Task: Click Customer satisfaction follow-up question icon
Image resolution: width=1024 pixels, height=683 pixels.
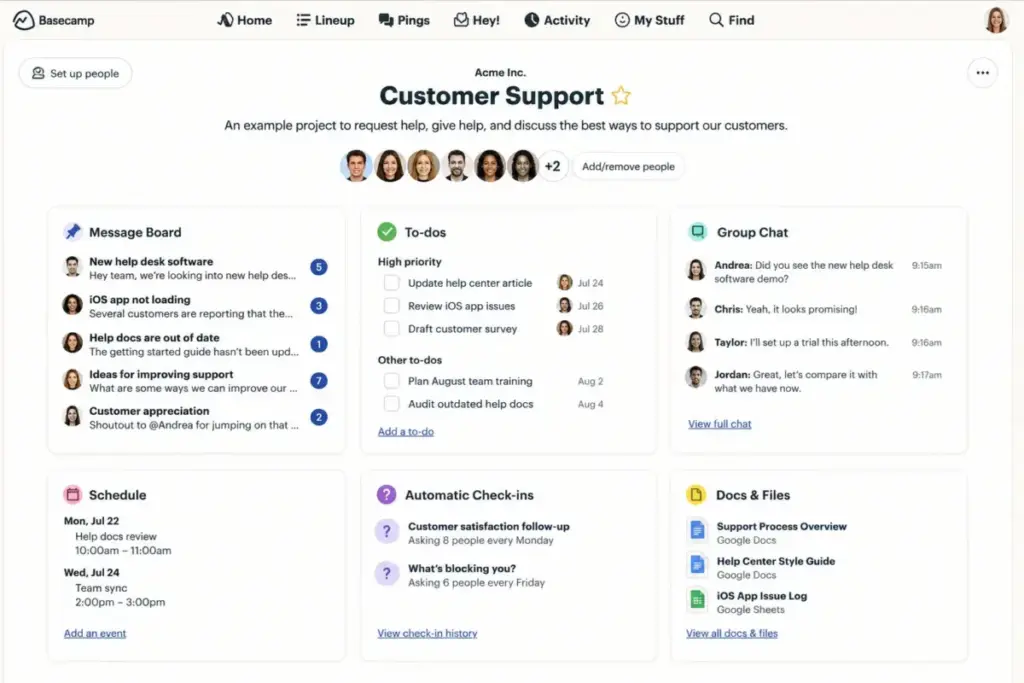Action: click(x=387, y=532)
